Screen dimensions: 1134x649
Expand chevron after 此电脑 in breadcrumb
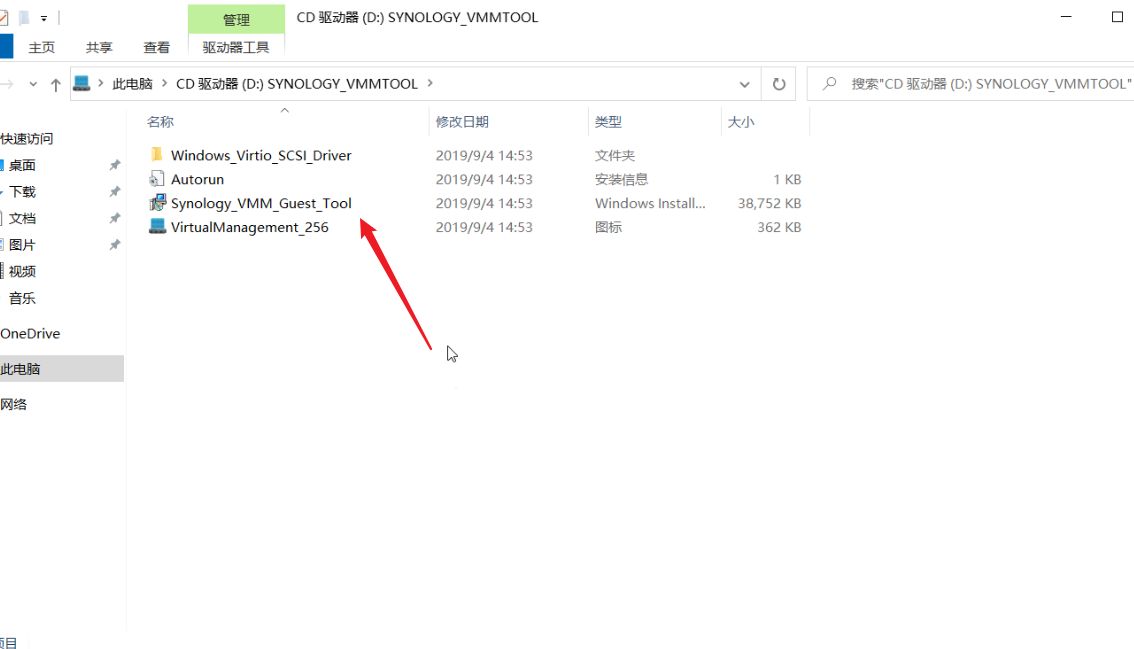pos(164,84)
